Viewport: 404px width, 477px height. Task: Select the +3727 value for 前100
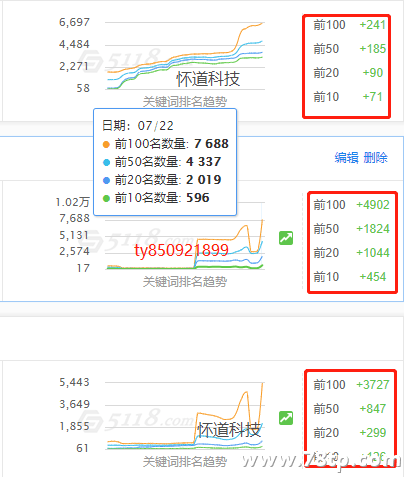click(x=373, y=385)
